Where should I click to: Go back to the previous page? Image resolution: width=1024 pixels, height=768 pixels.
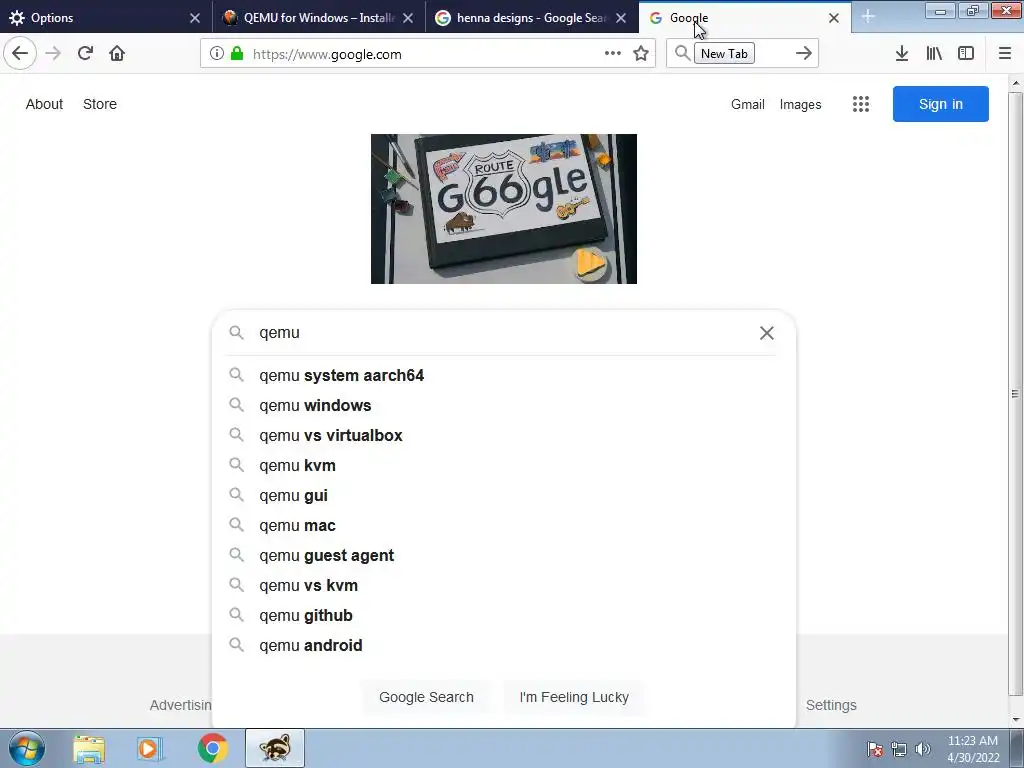tap(20, 54)
